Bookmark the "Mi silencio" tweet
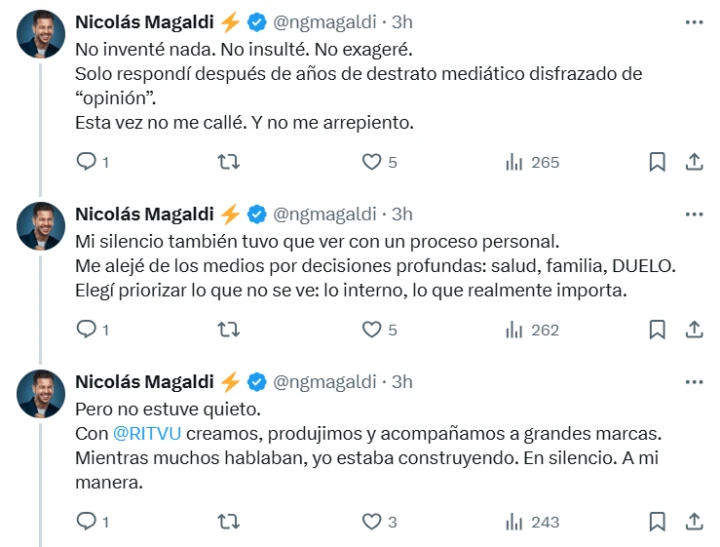The height and width of the screenshot is (547, 720). click(x=657, y=329)
